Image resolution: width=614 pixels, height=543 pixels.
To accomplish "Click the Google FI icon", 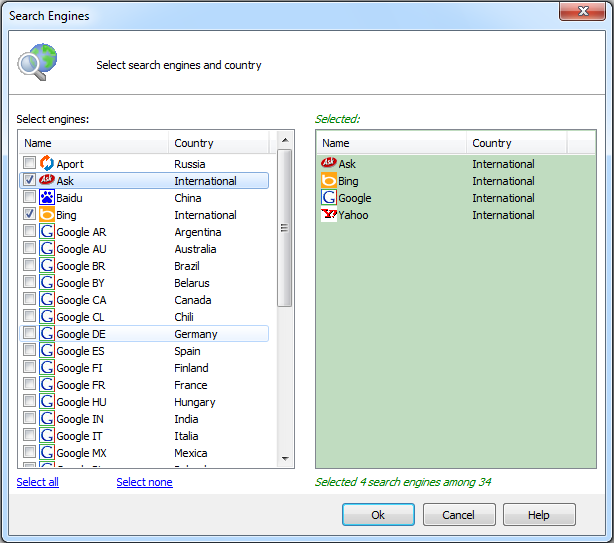I will tap(47, 368).
